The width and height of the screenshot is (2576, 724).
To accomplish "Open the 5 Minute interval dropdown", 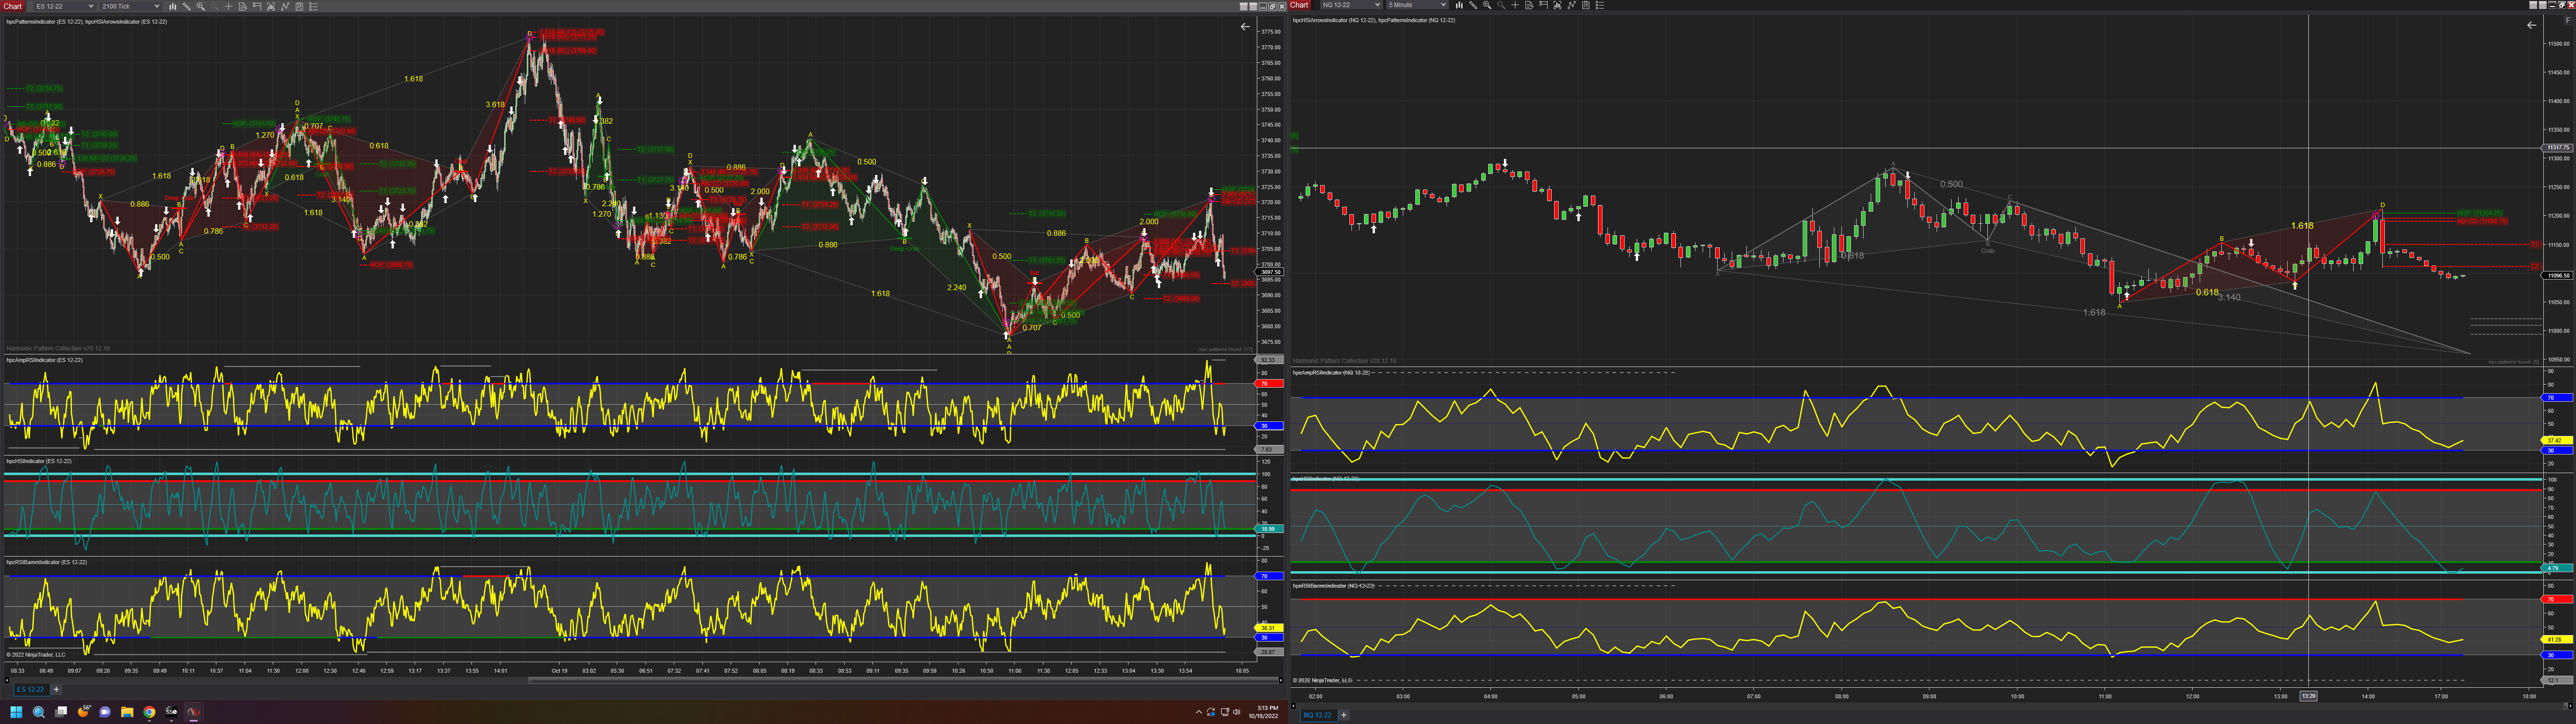I will point(1443,5).
